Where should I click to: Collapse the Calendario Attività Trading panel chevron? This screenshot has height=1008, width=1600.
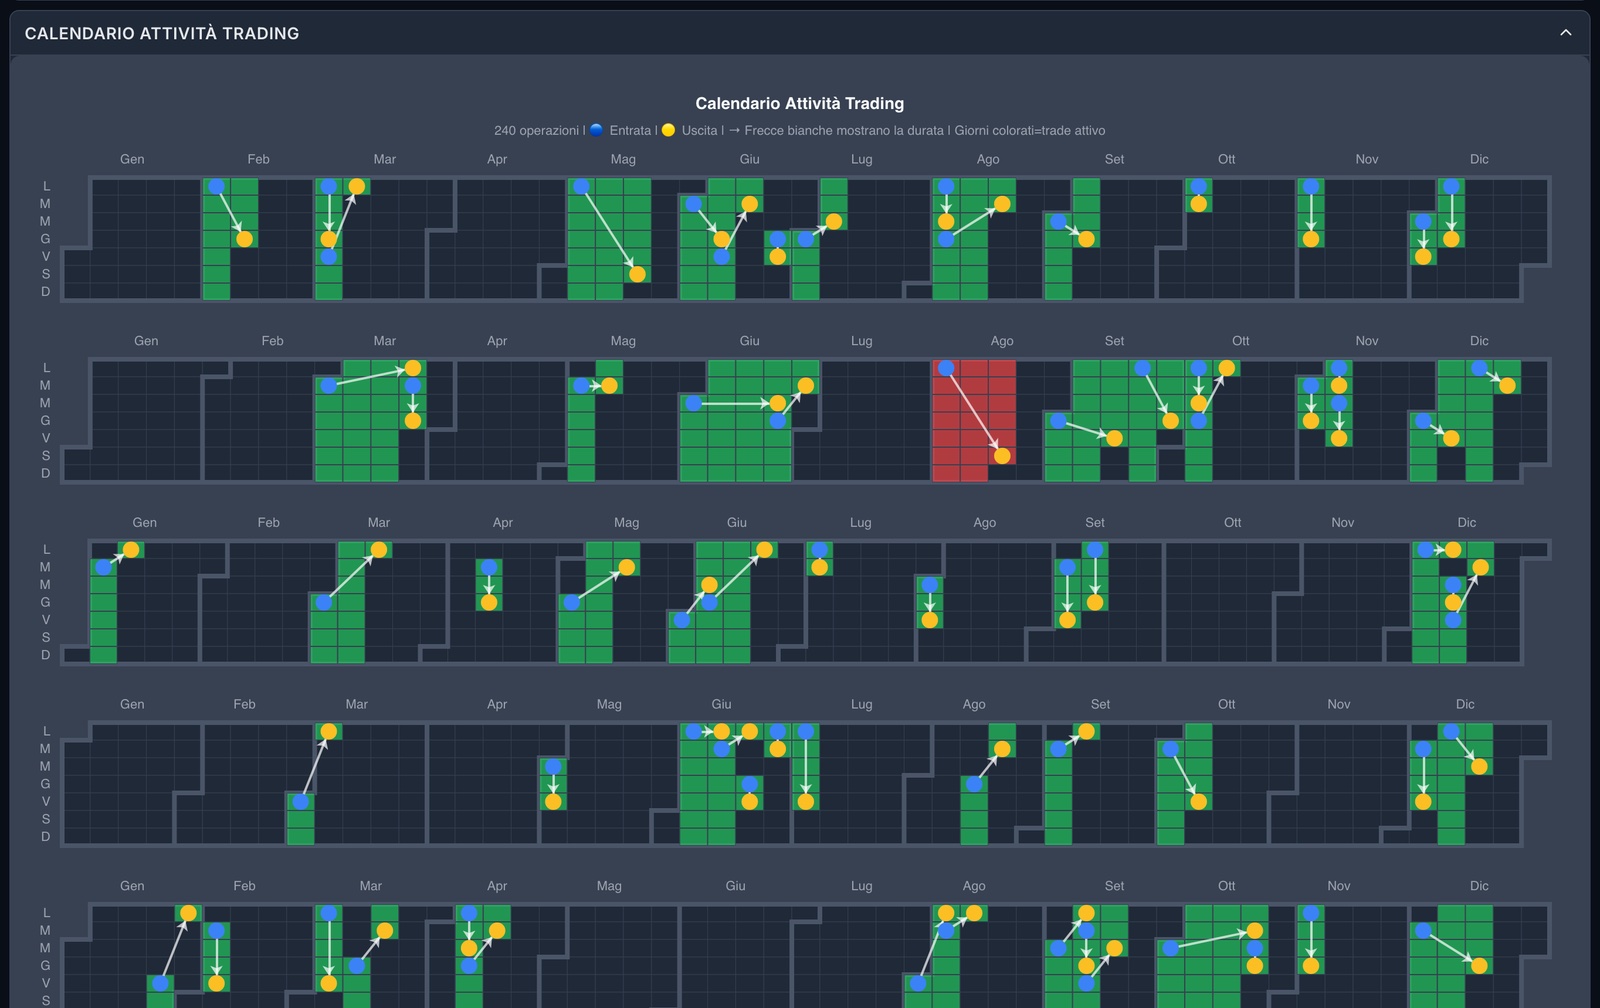tap(1566, 33)
